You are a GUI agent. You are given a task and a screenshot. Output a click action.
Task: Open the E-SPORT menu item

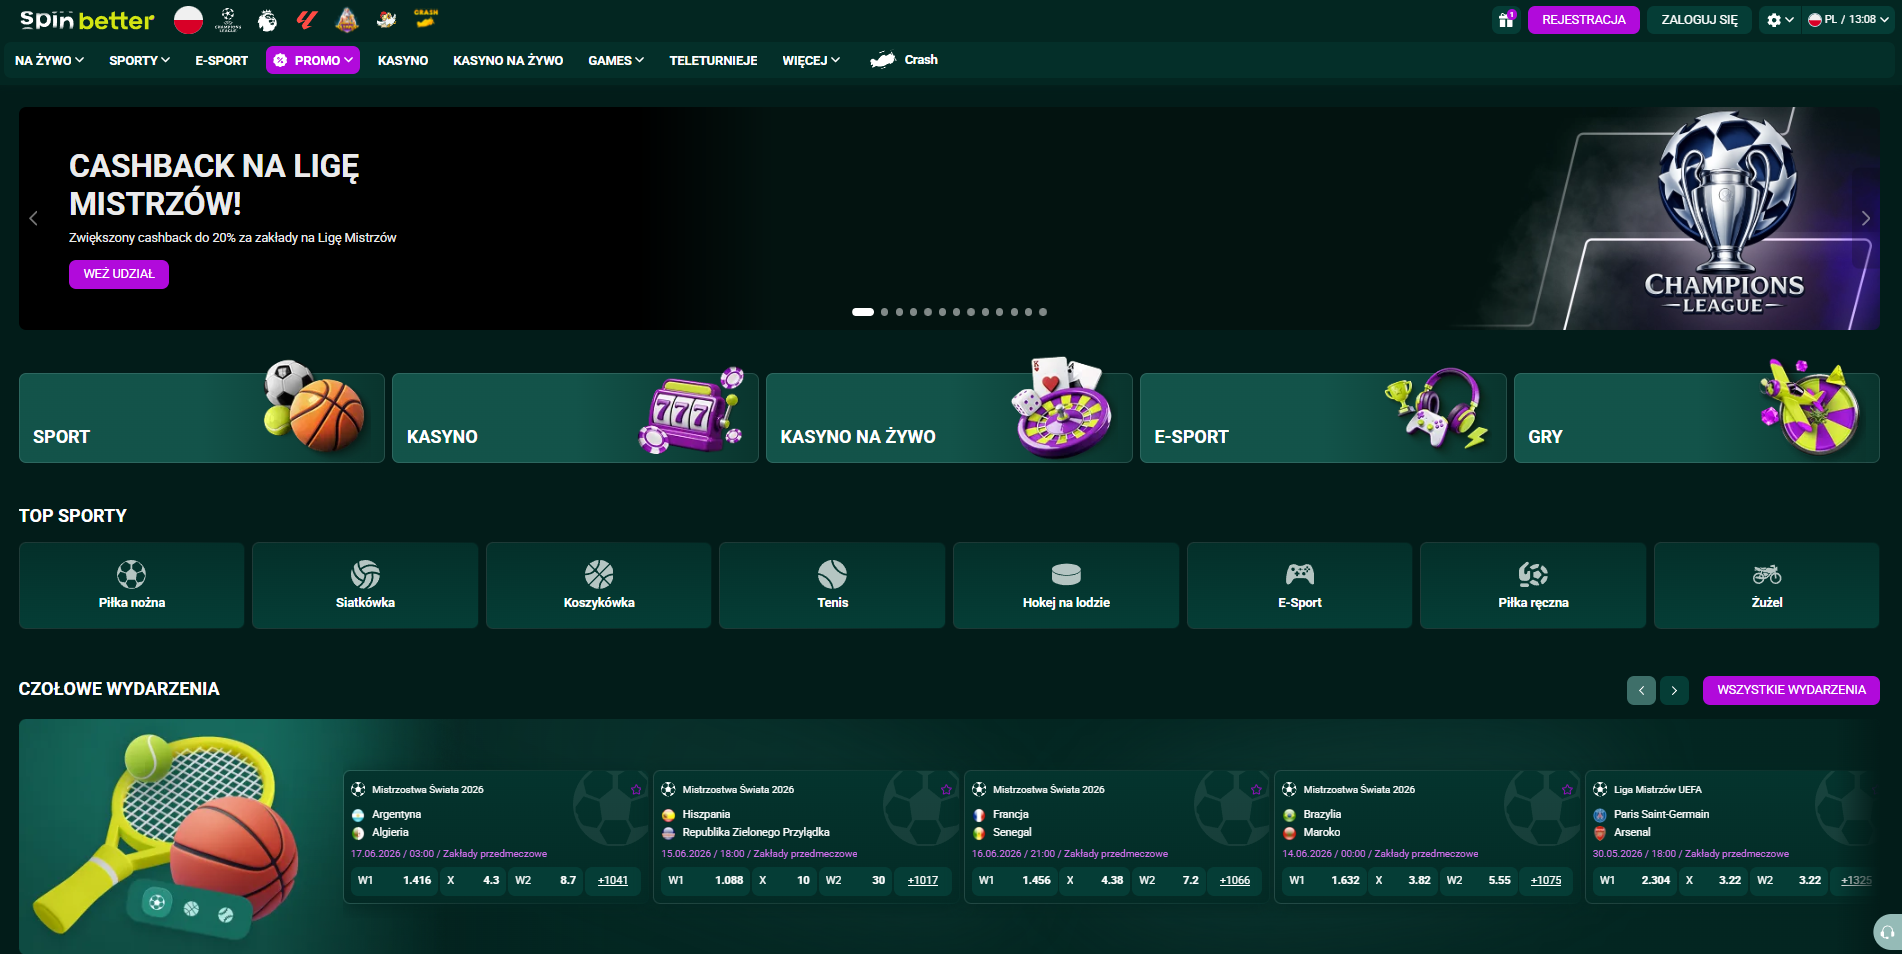pos(222,60)
